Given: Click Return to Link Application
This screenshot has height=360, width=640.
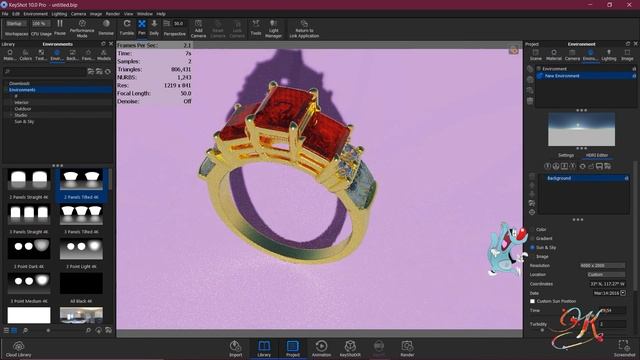Looking at the screenshot, I should click(x=304, y=28).
